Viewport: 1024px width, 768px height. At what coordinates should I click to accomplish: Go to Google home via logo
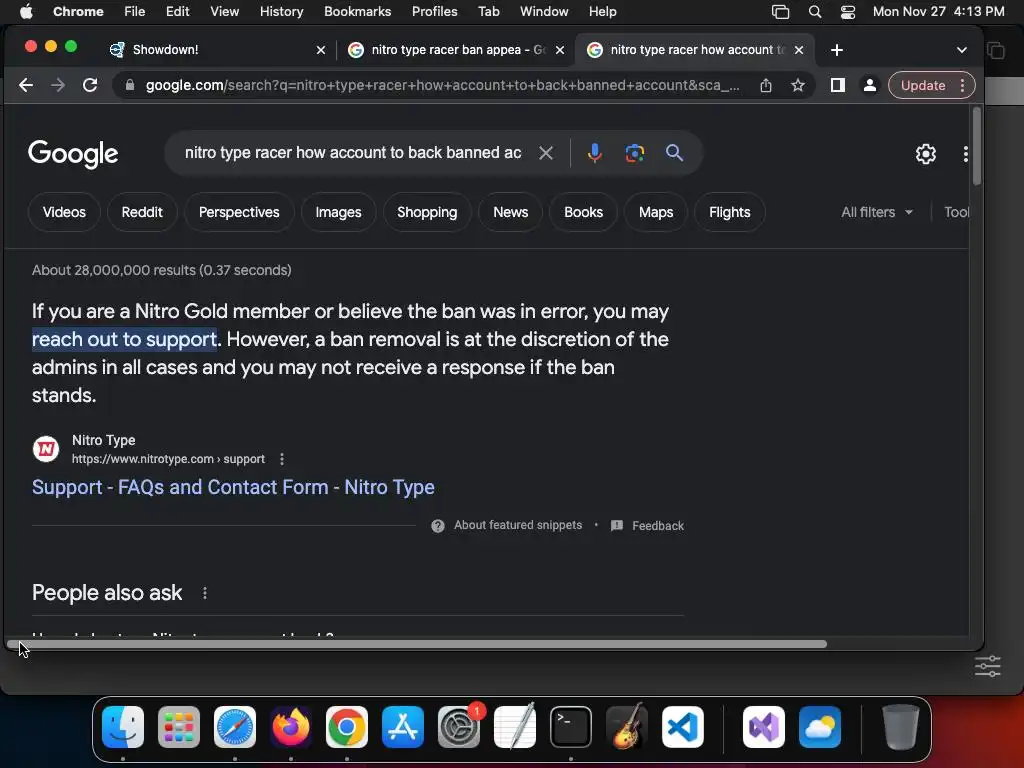73,154
